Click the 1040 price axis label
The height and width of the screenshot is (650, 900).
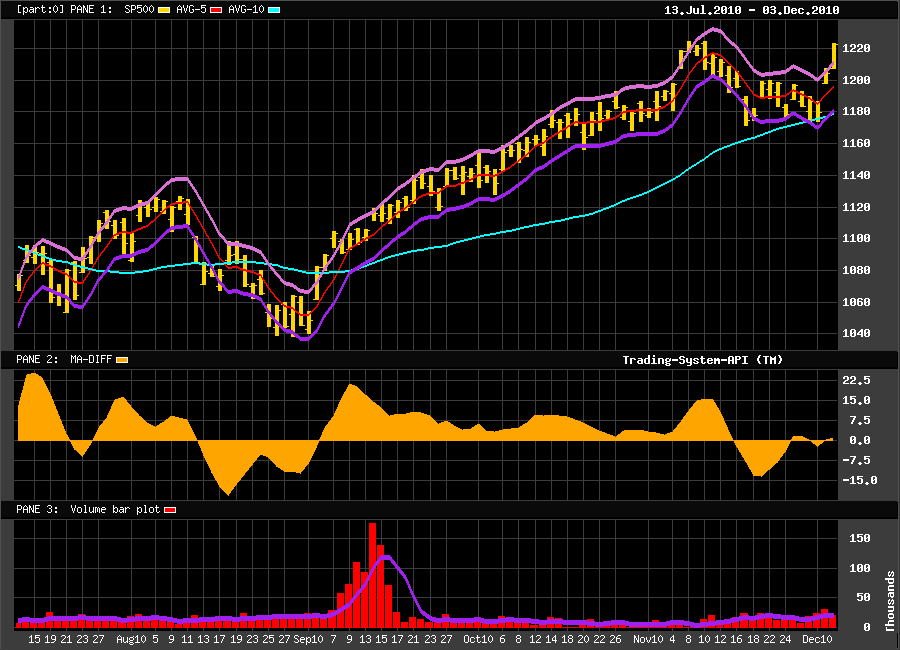point(856,334)
